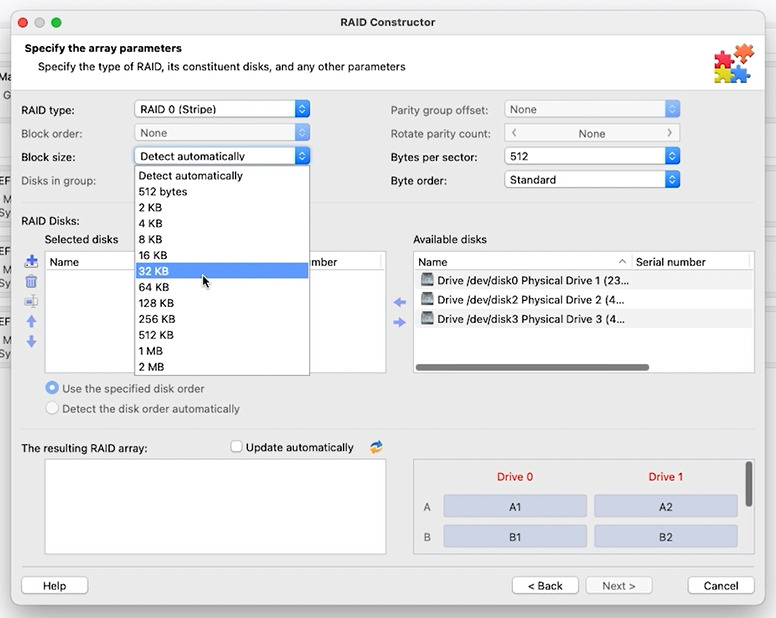The height and width of the screenshot is (618, 776).
Task: Open the Byte order dropdown
Action: pos(592,180)
